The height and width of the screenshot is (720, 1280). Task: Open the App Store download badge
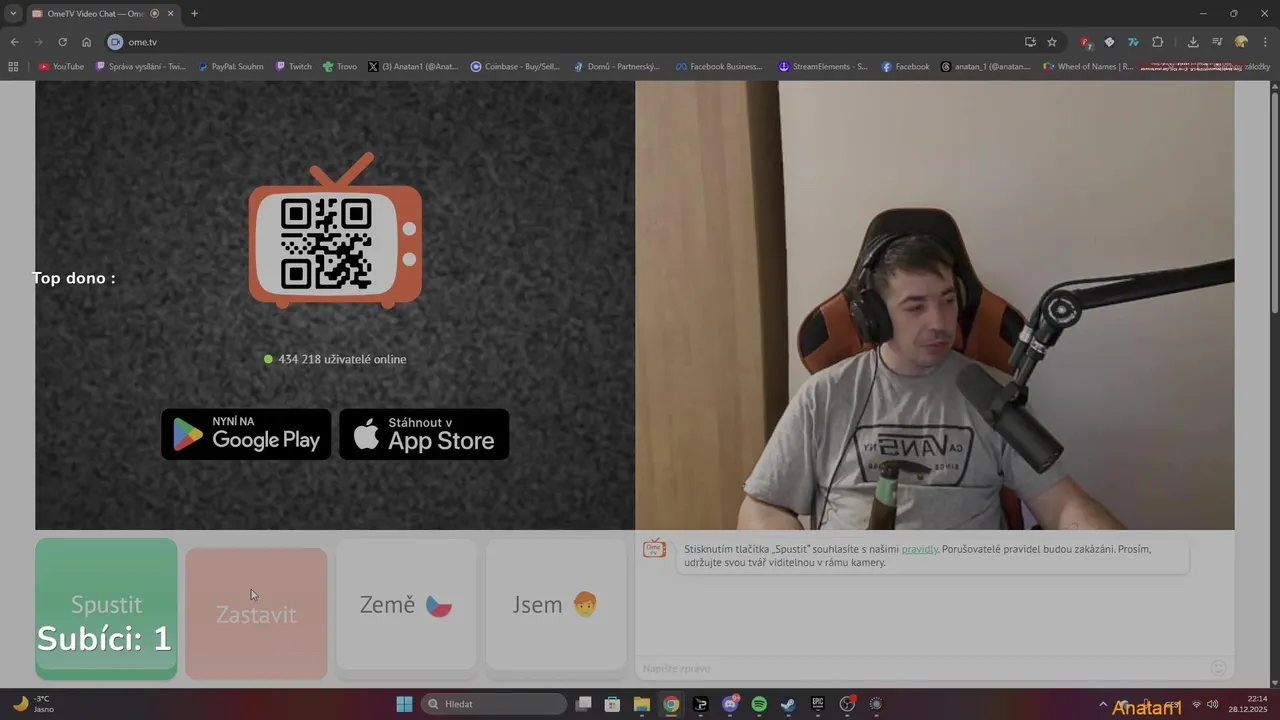424,434
